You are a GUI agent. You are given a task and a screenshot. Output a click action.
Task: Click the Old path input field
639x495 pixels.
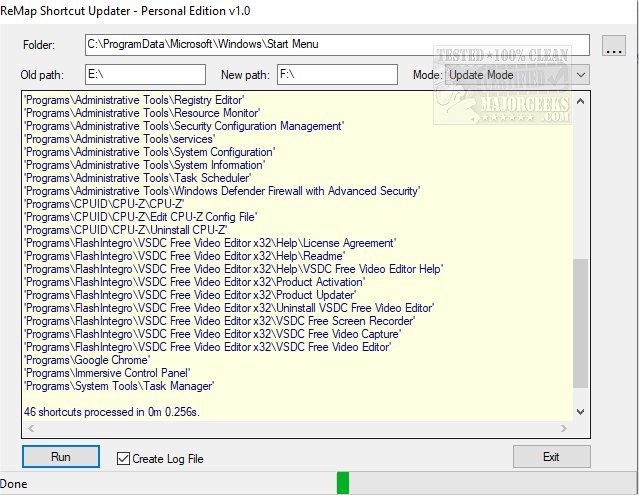145,75
